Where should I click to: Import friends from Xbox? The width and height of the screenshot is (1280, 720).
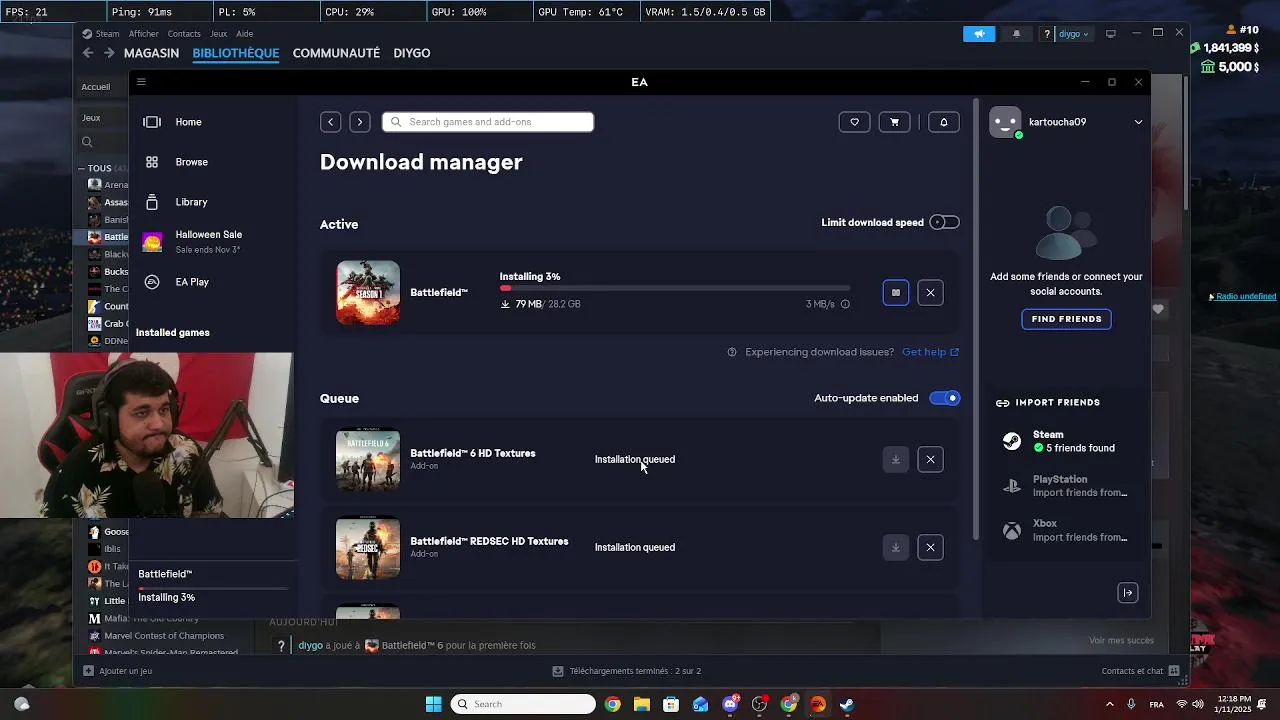click(1066, 530)
